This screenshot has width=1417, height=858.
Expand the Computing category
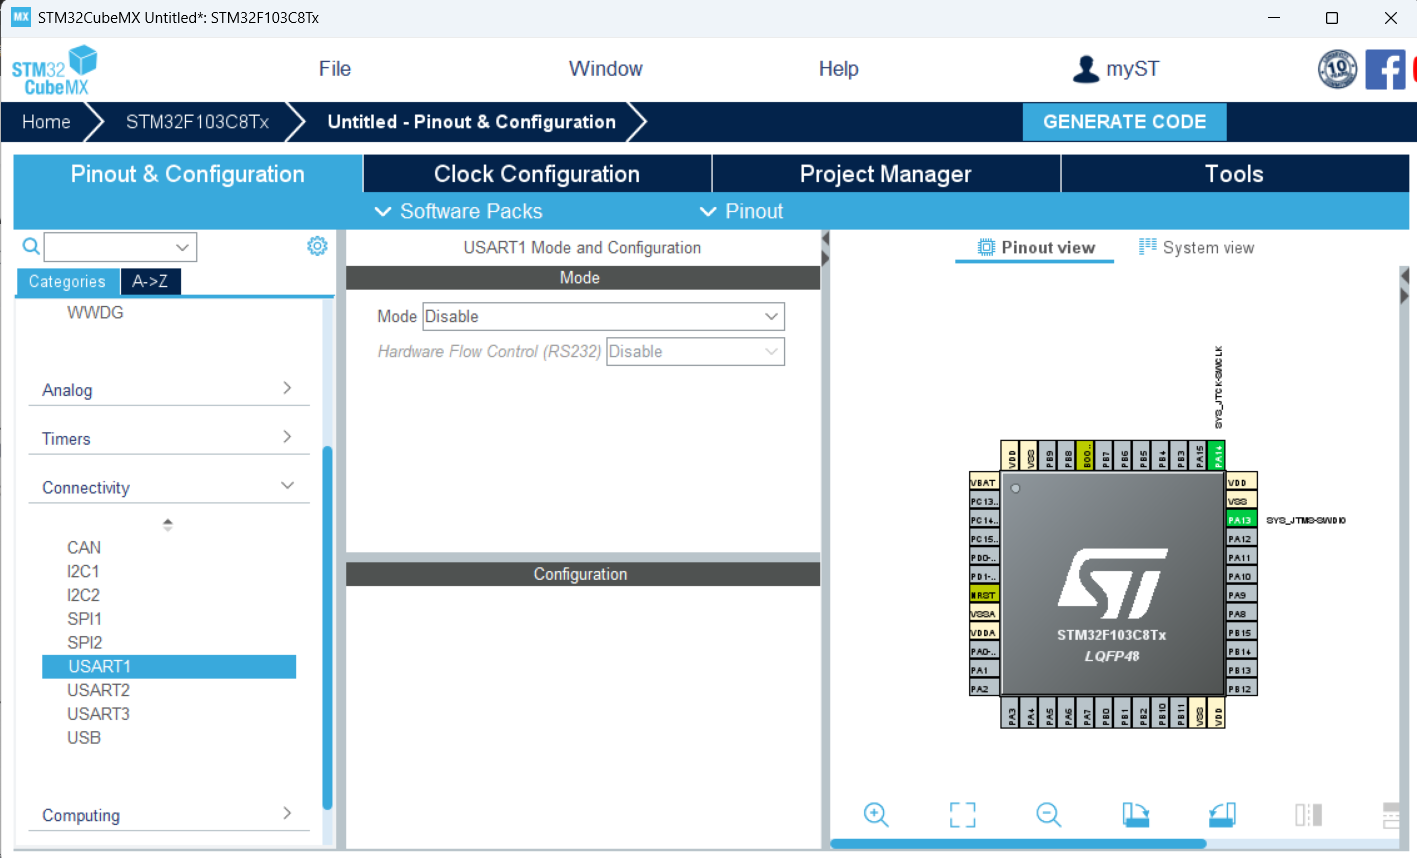[169, 815]
